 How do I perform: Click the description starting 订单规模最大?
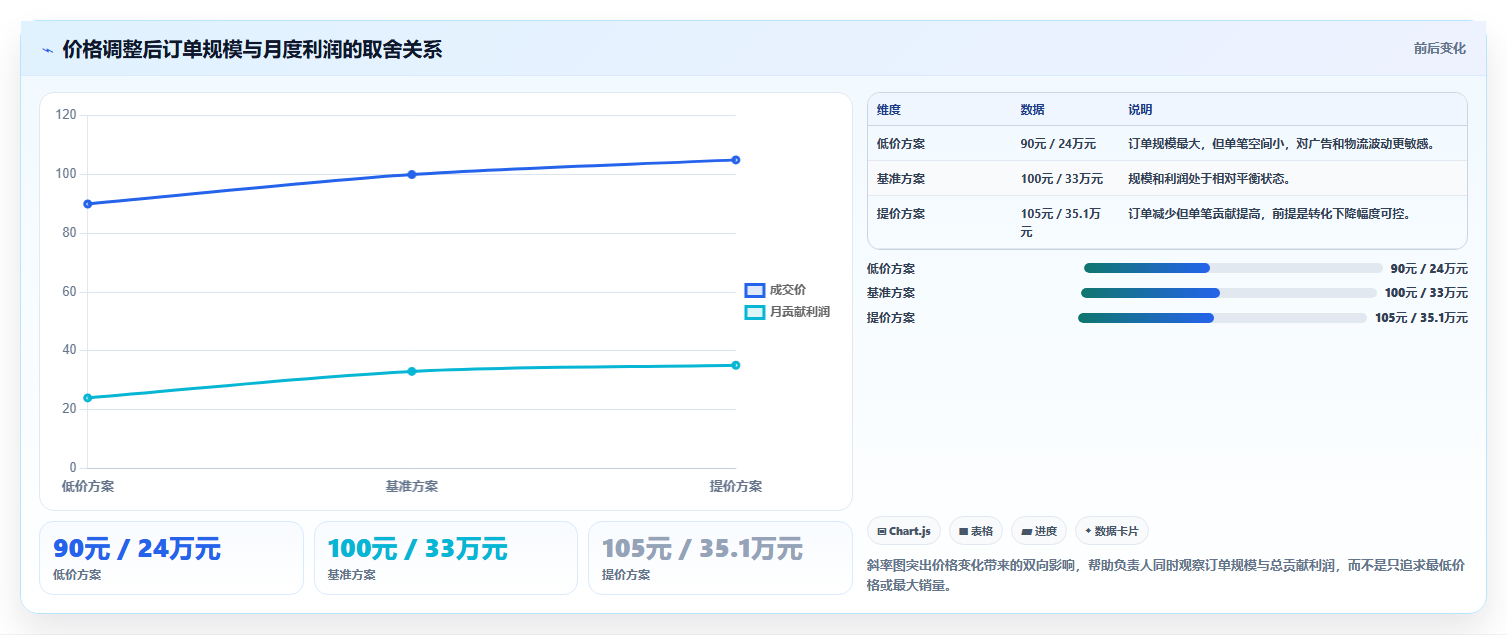pyautogui.click(x=1282, y=144)
